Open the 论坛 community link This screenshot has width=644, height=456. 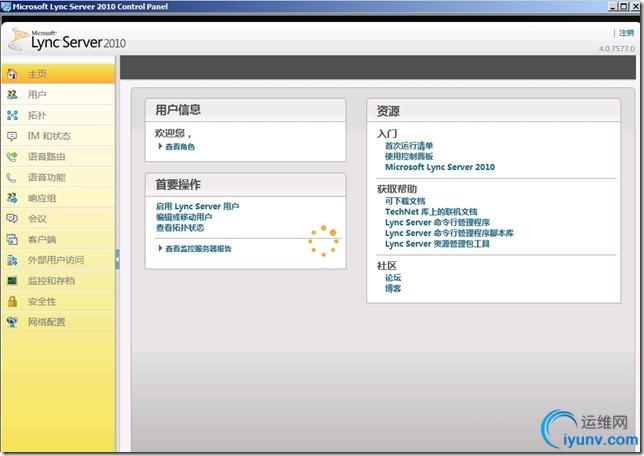click(x=393, y=278)
